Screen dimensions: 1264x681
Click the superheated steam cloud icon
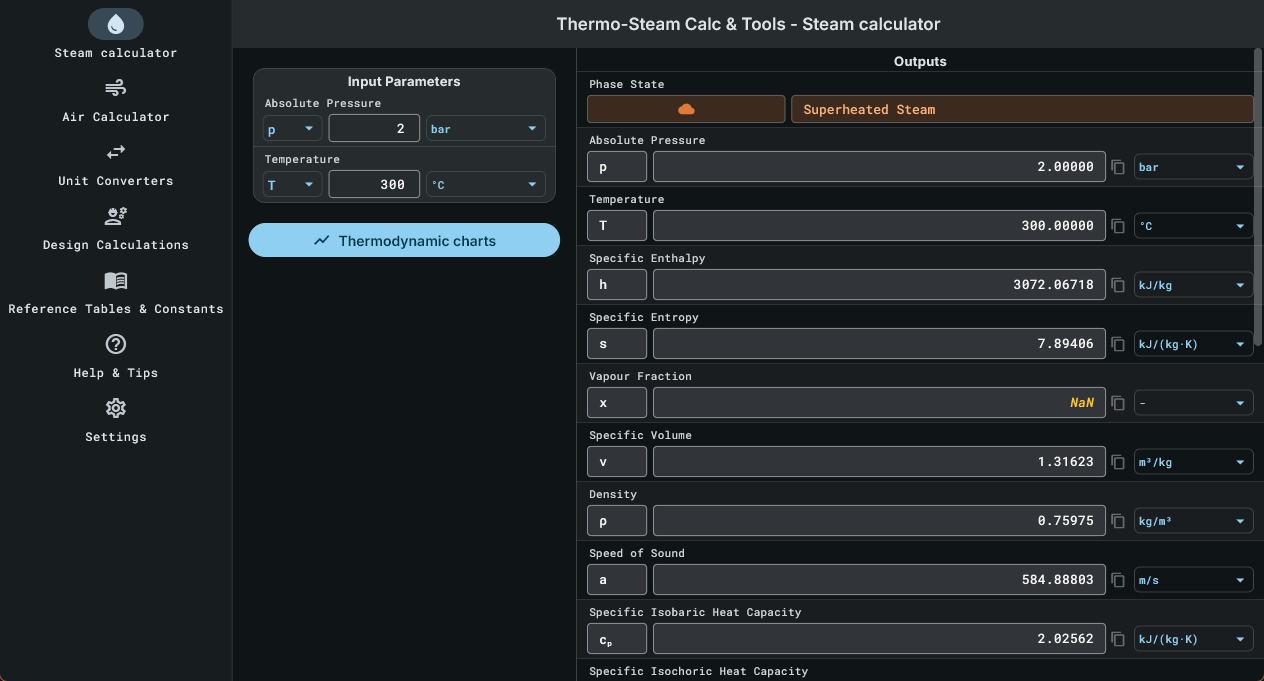(686, 109)
